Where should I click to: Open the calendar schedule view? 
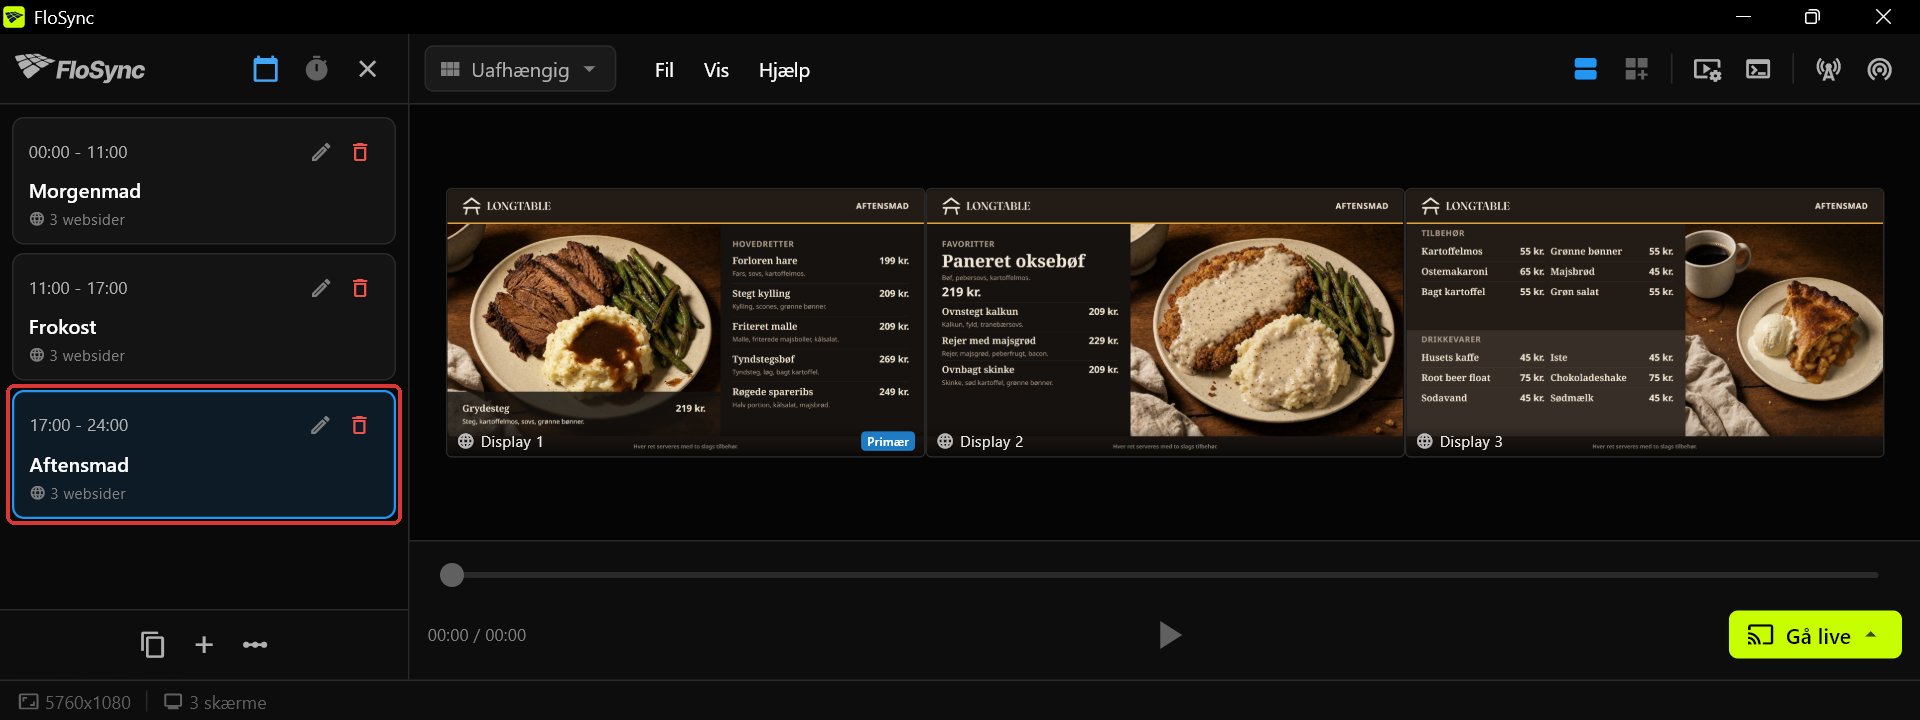point(265,69)
